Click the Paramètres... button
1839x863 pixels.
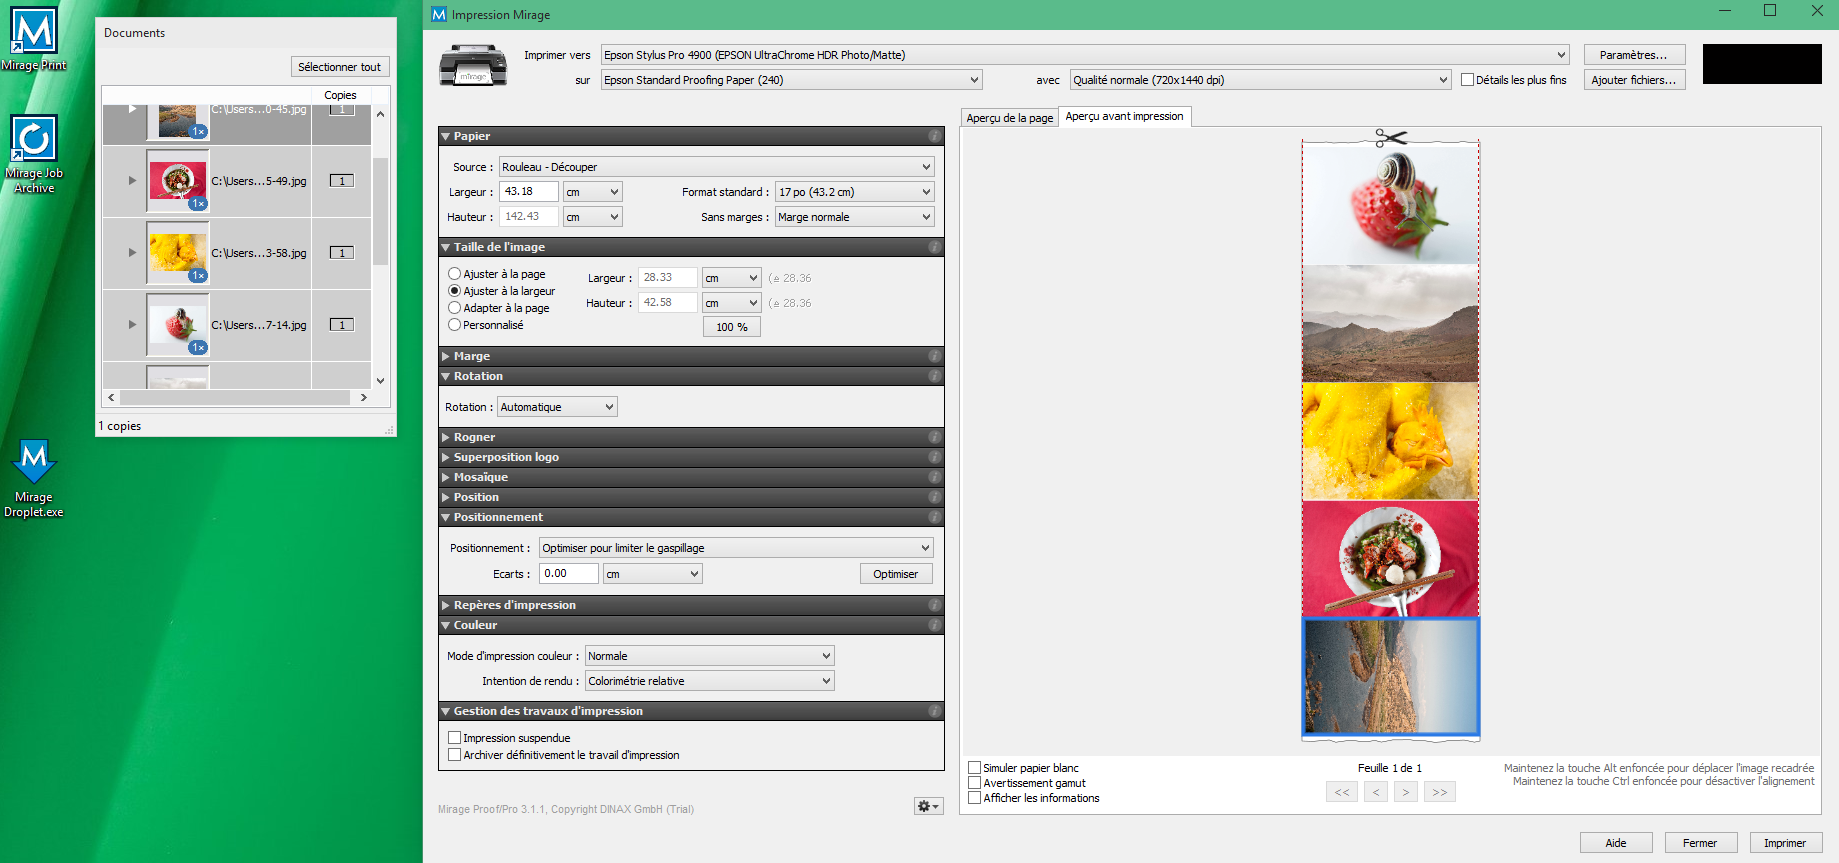click(1634, 55)
